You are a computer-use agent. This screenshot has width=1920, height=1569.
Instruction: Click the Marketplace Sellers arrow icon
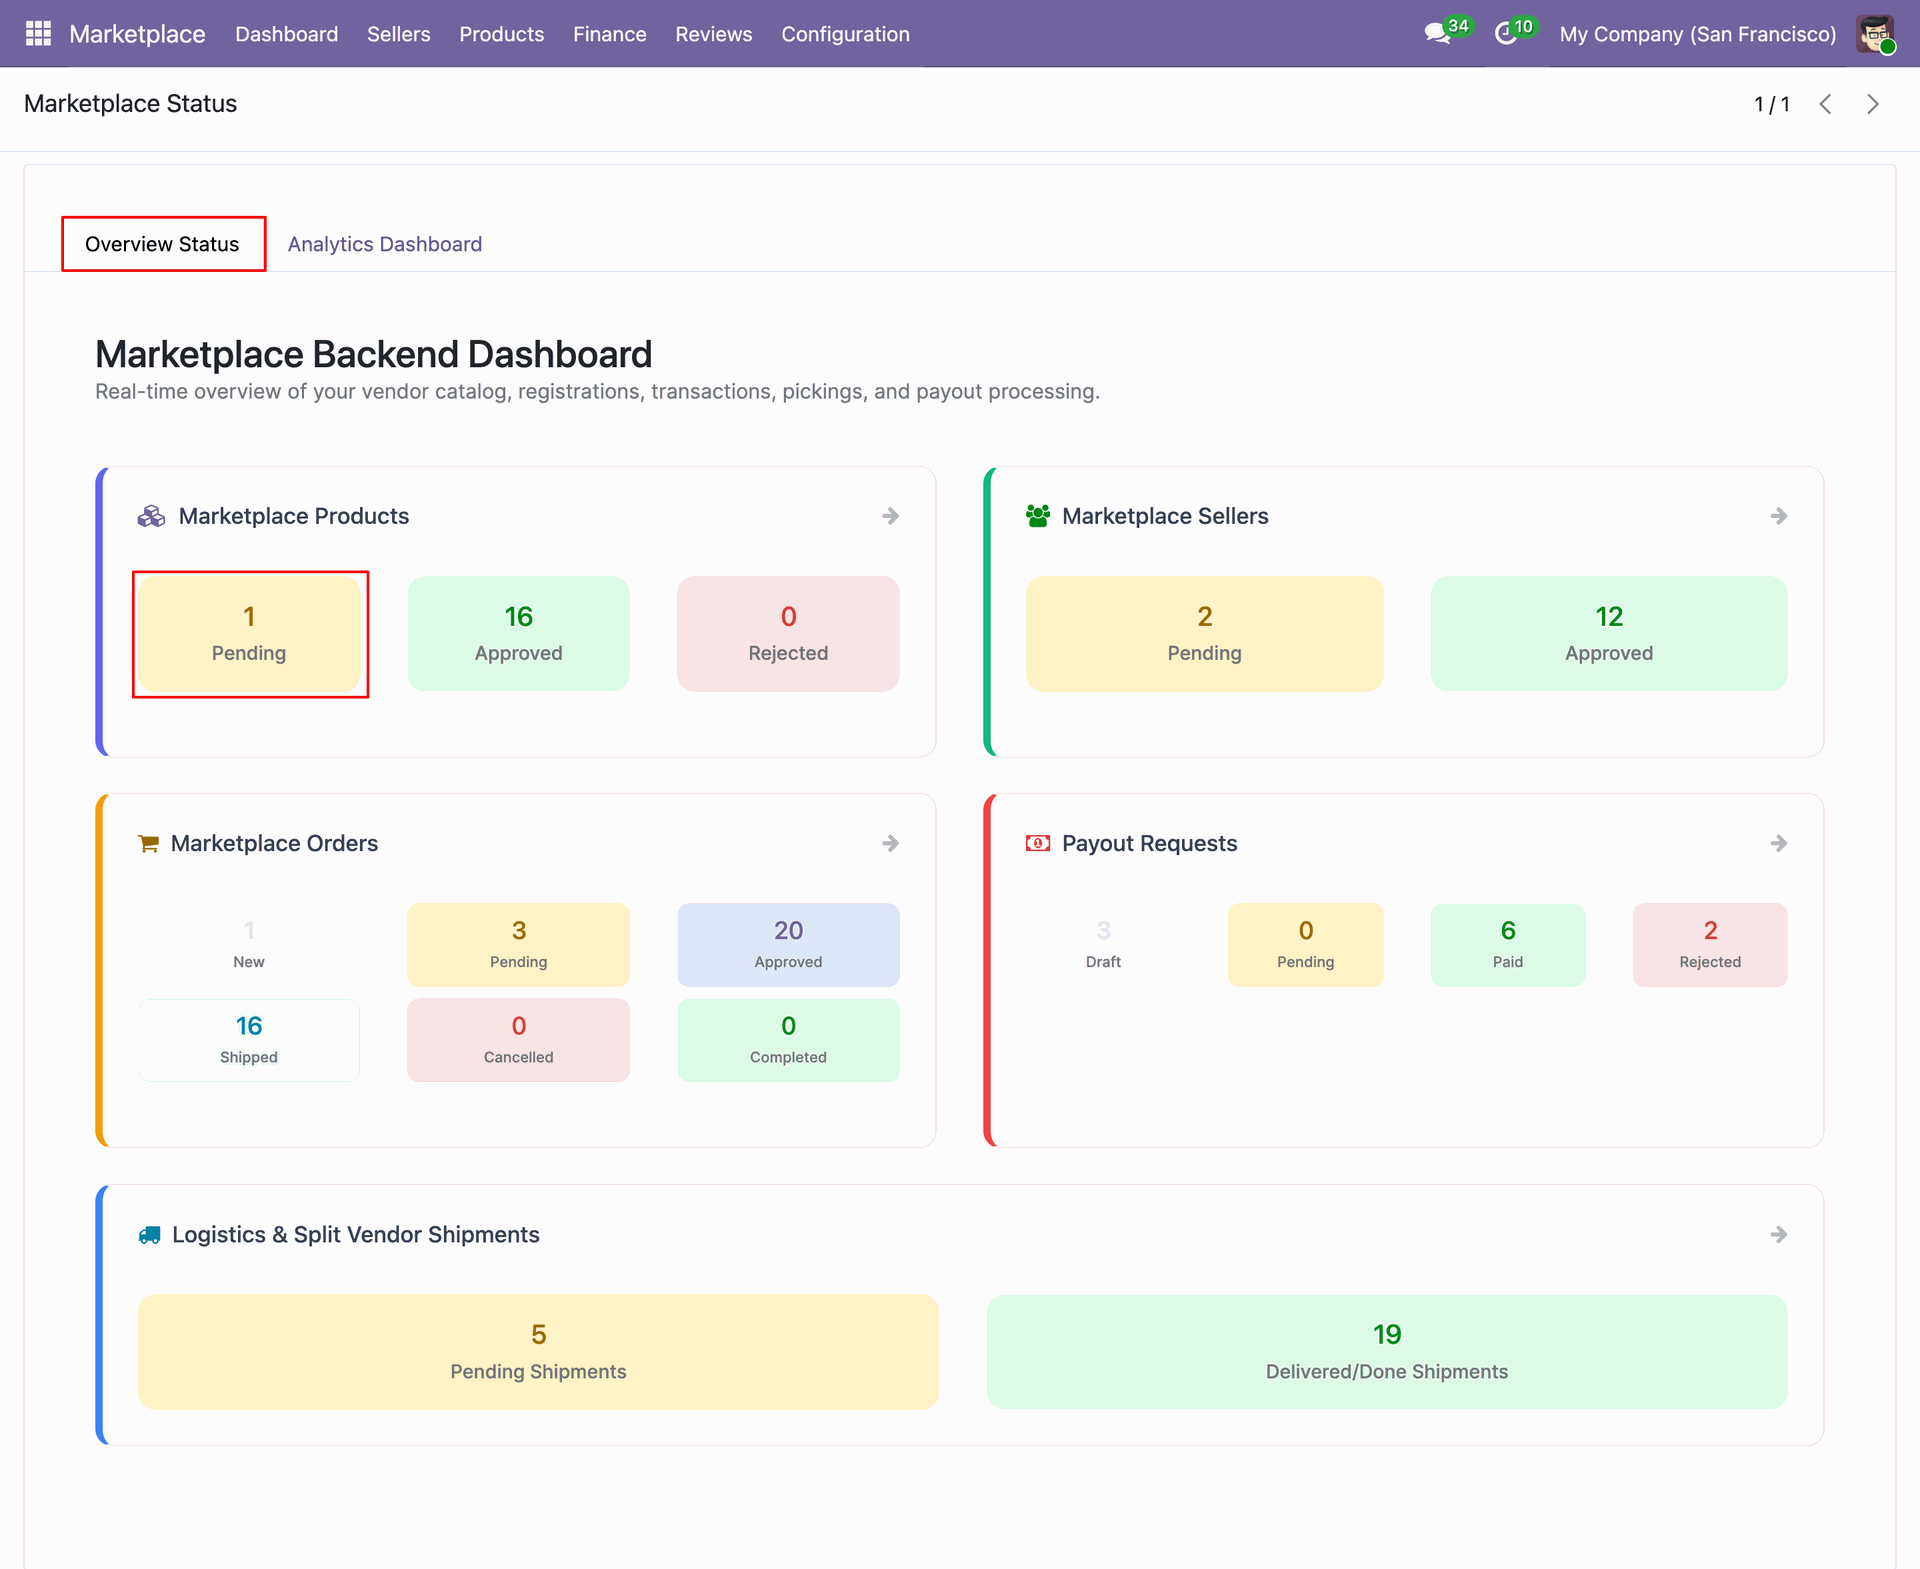(x=1778, y=516)
